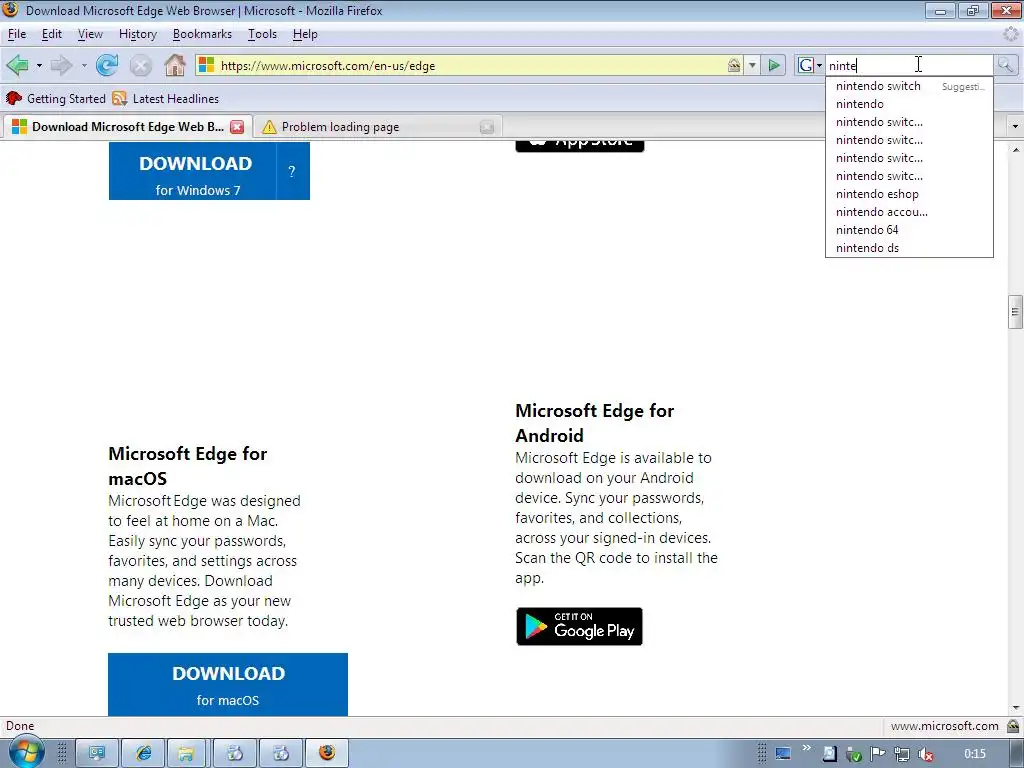Click the scrollbar down arrow
This screenshot has width=1024, height=768.
(x=1015, y=708)
